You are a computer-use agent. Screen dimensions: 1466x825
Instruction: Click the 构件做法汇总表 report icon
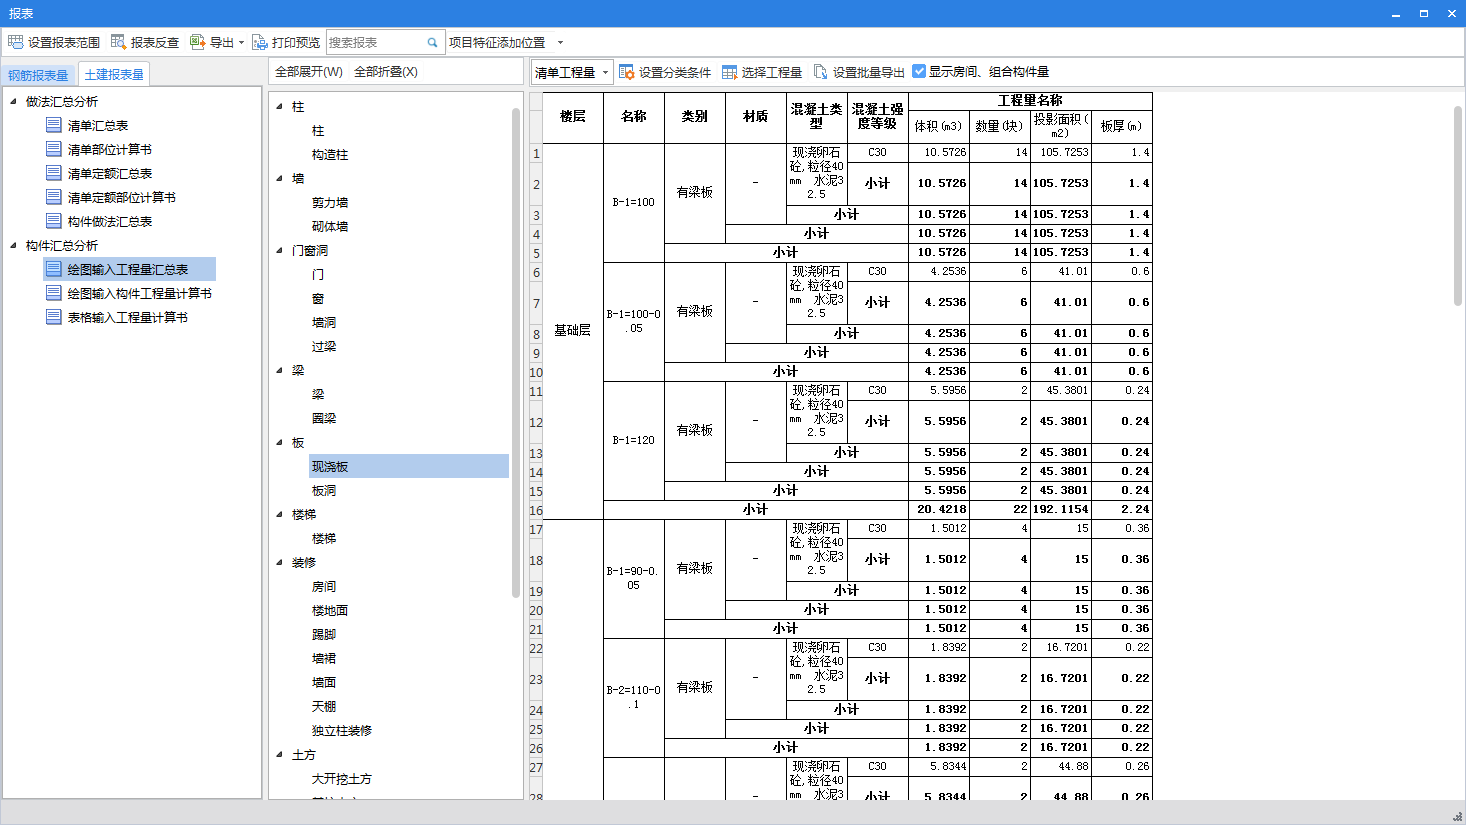click(54, 221)
